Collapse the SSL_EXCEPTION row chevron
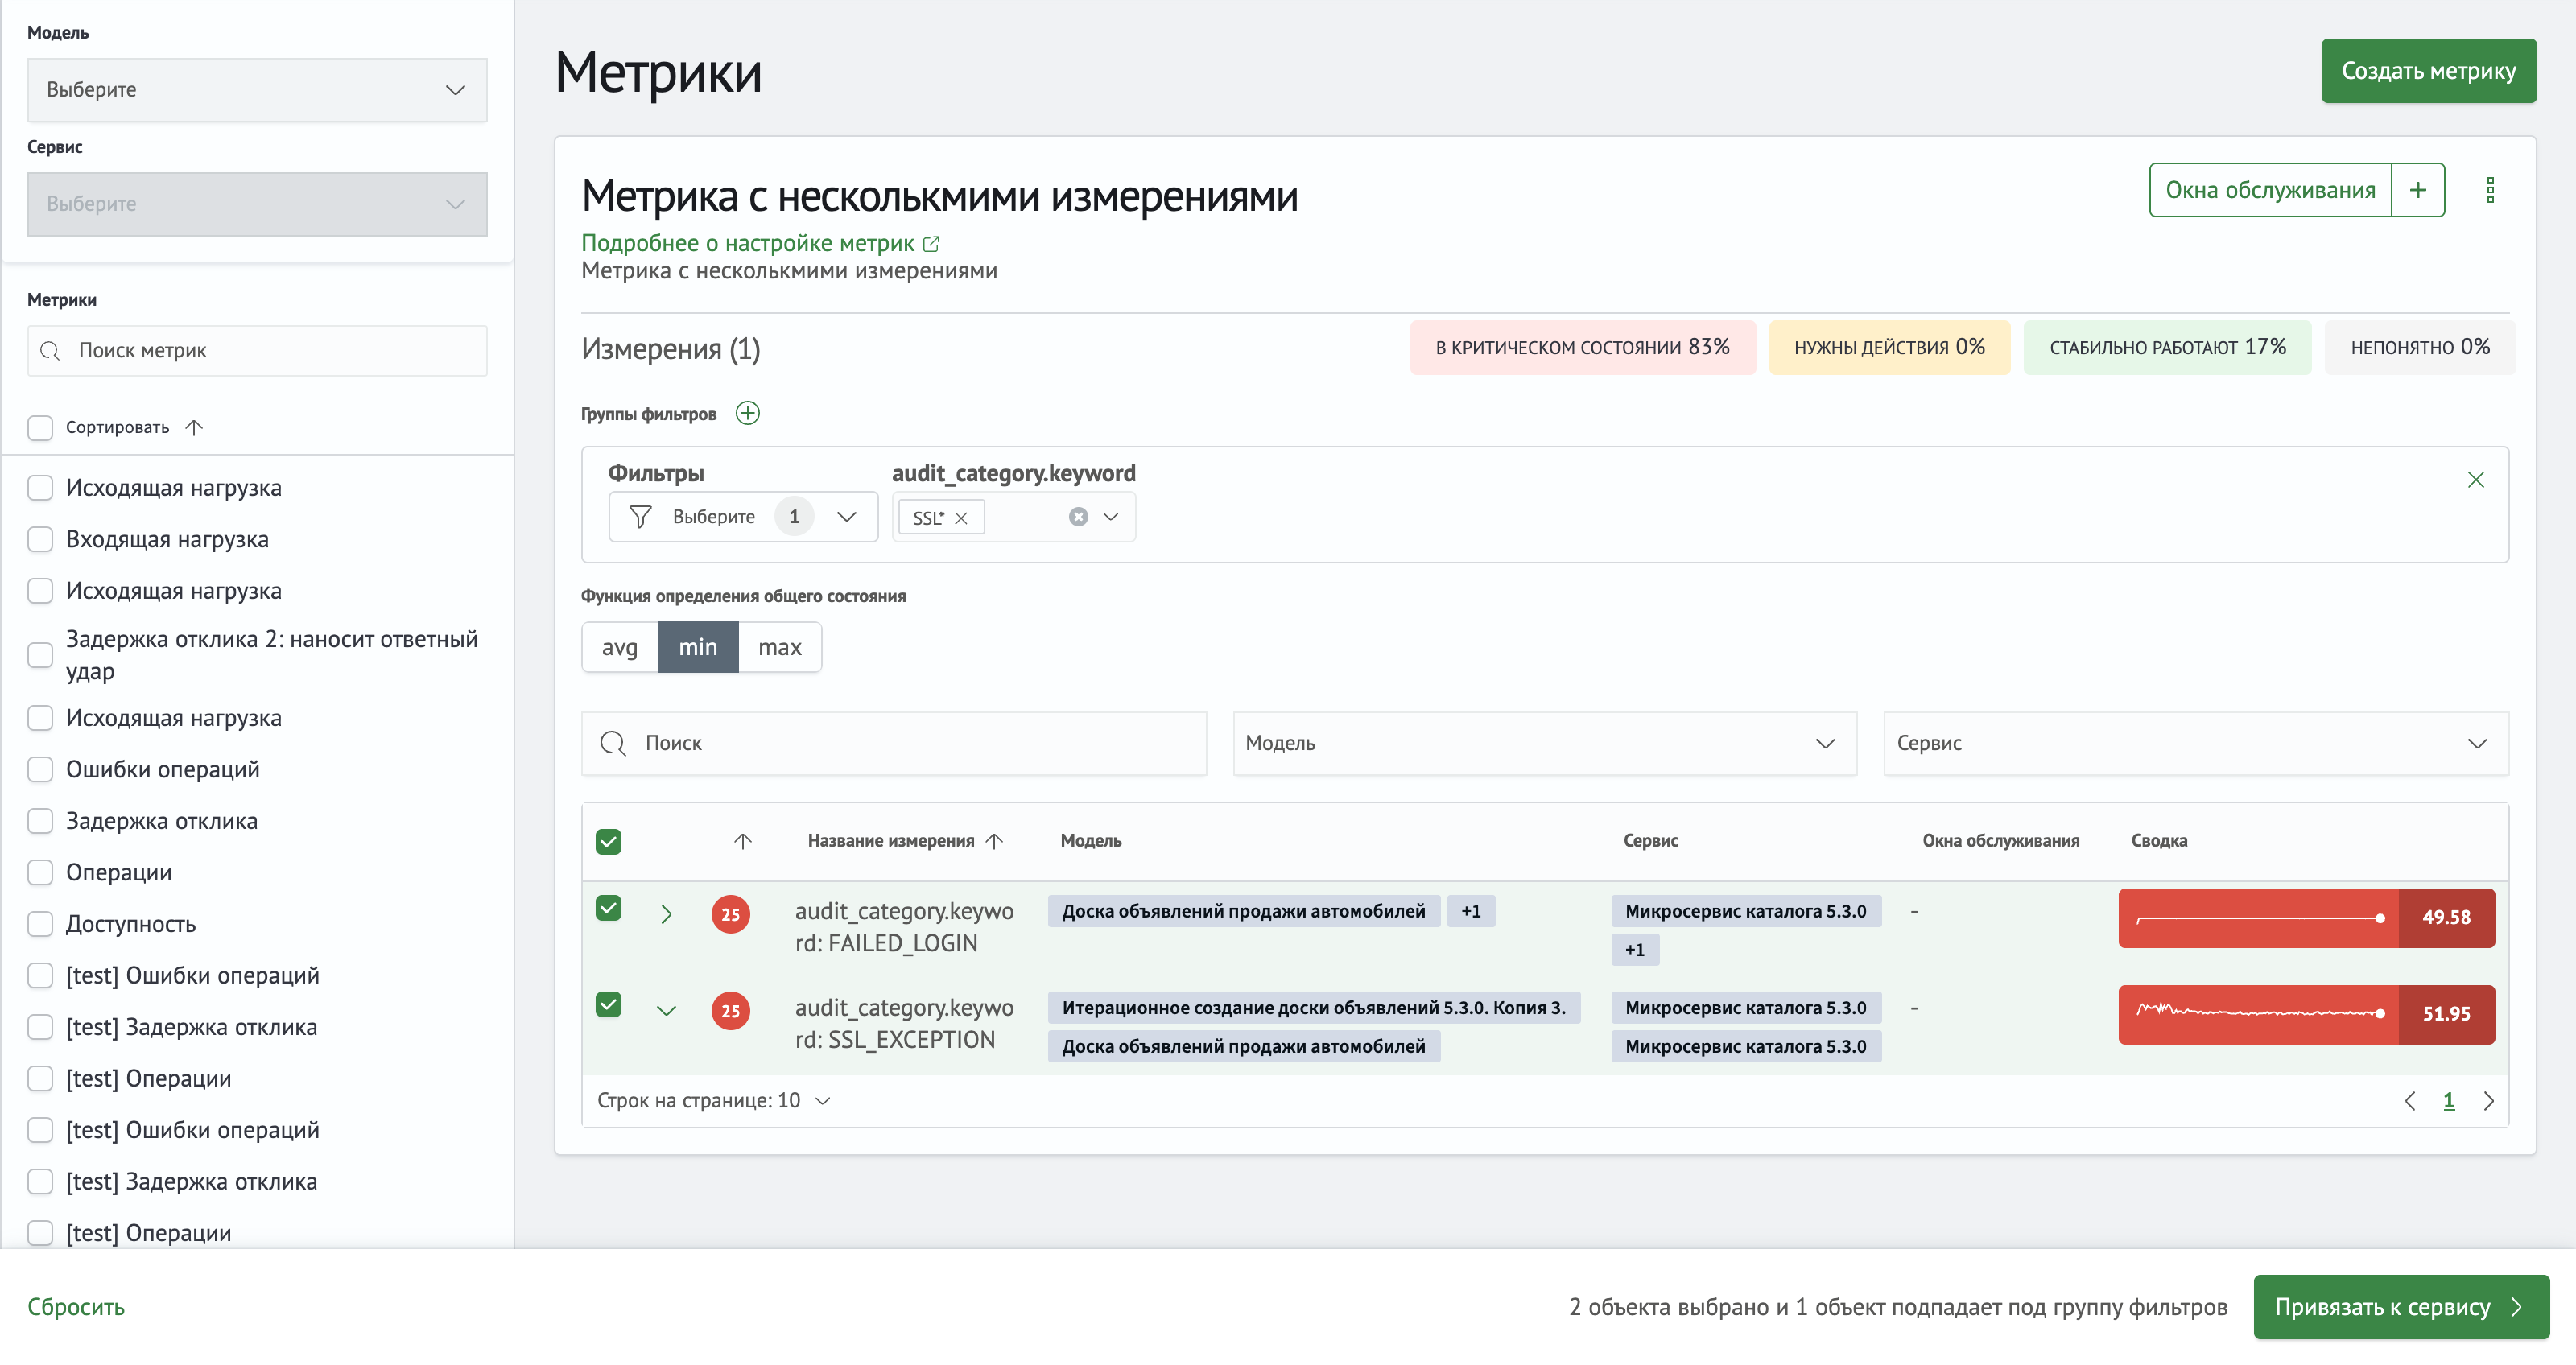This screenshot has height=1365, width=2576. point(666,1011)
